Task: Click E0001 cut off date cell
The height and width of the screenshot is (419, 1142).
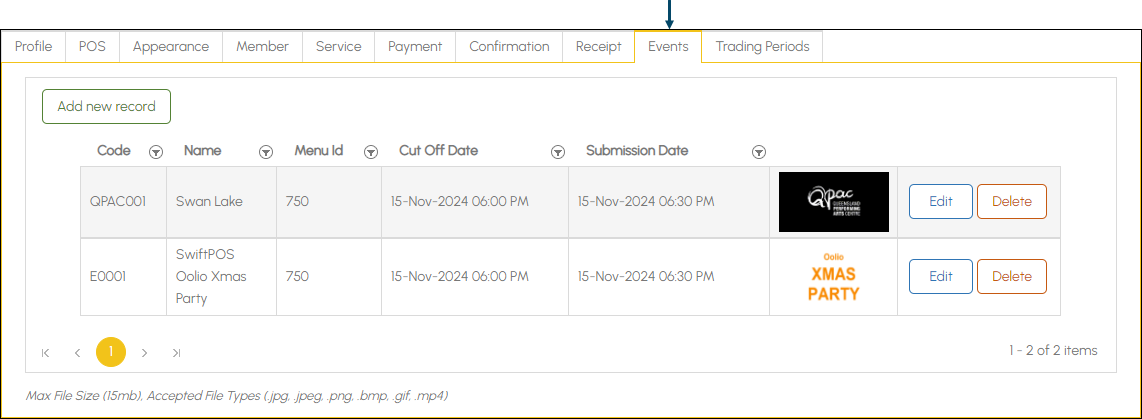Action: tap(475, 277)
